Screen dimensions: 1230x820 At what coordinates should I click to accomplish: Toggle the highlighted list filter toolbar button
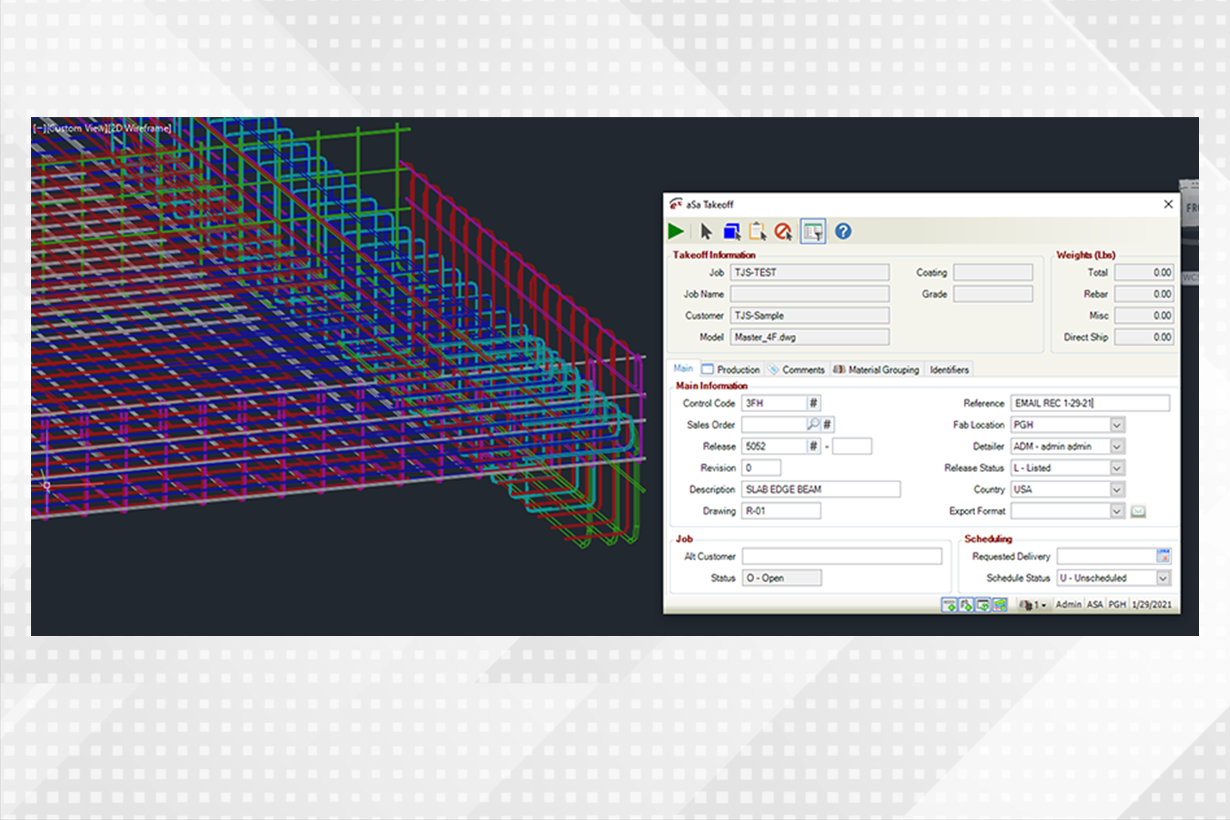(813, 232)
